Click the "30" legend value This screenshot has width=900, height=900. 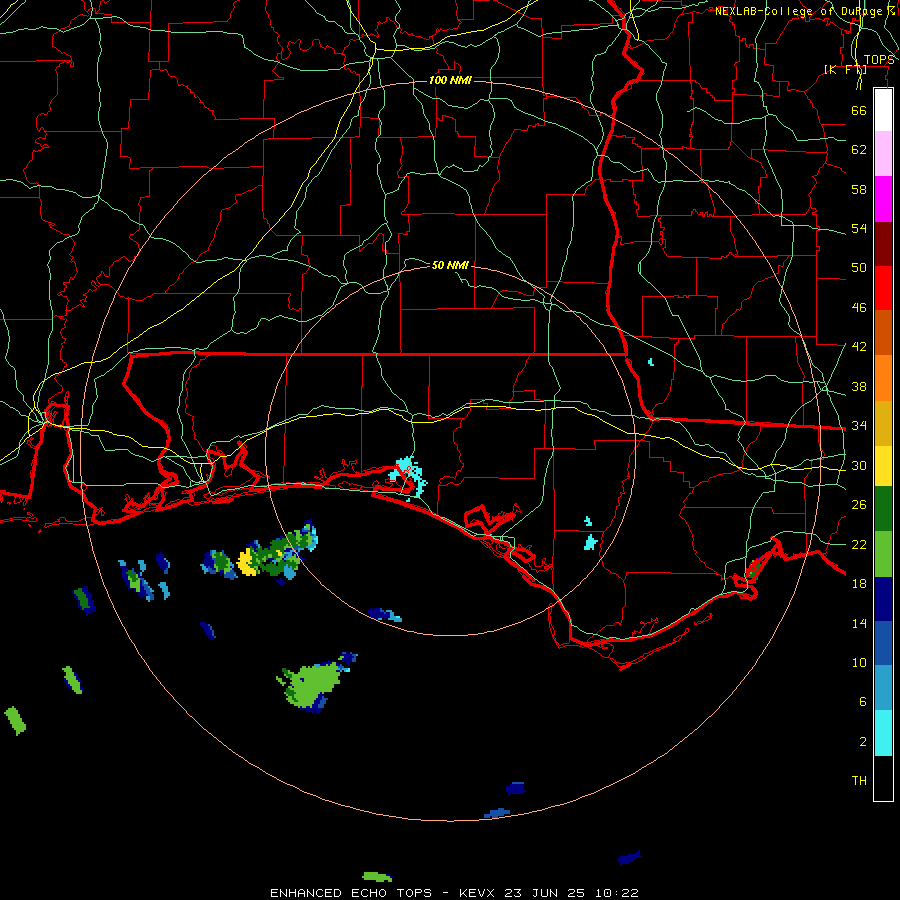point(859,465)
